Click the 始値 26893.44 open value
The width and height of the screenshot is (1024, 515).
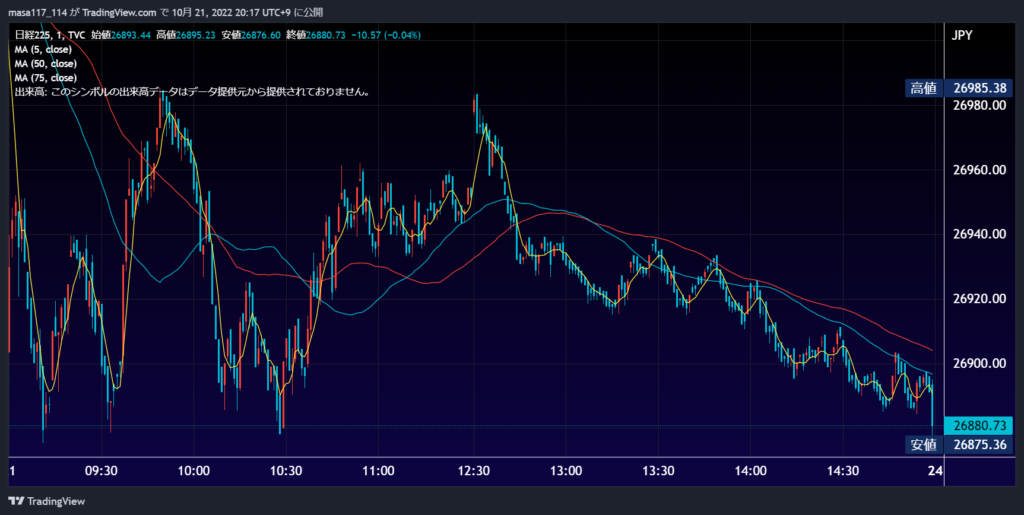point(120,35)
